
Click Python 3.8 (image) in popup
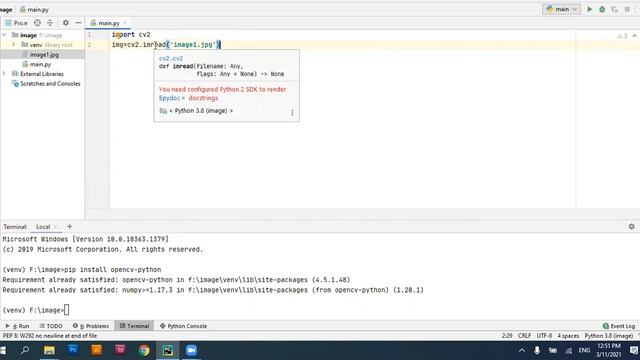tap(201, 111)
